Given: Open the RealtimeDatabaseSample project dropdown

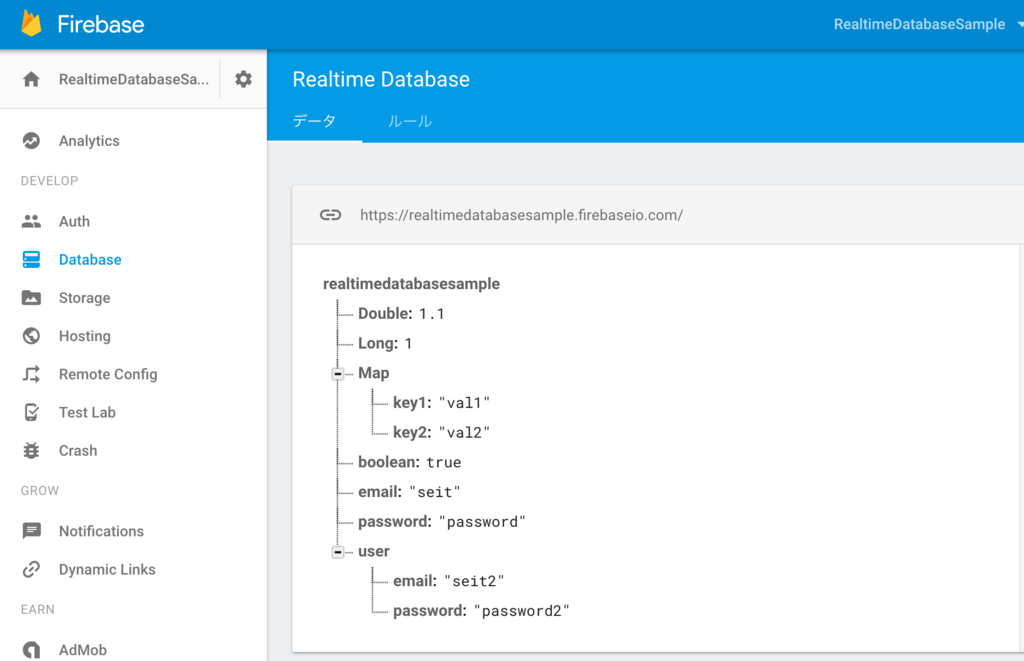Looking at the screenshot, I should click(x=927, y=24).
